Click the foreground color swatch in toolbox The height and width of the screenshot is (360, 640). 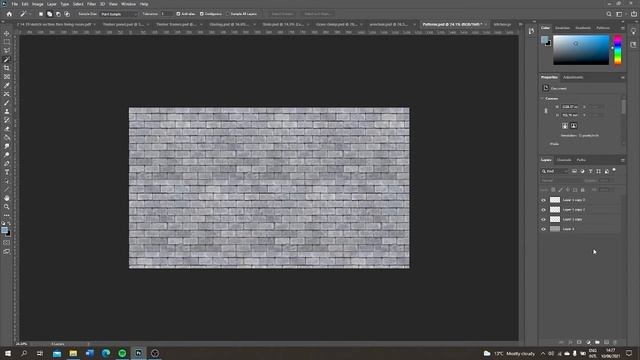4,230
